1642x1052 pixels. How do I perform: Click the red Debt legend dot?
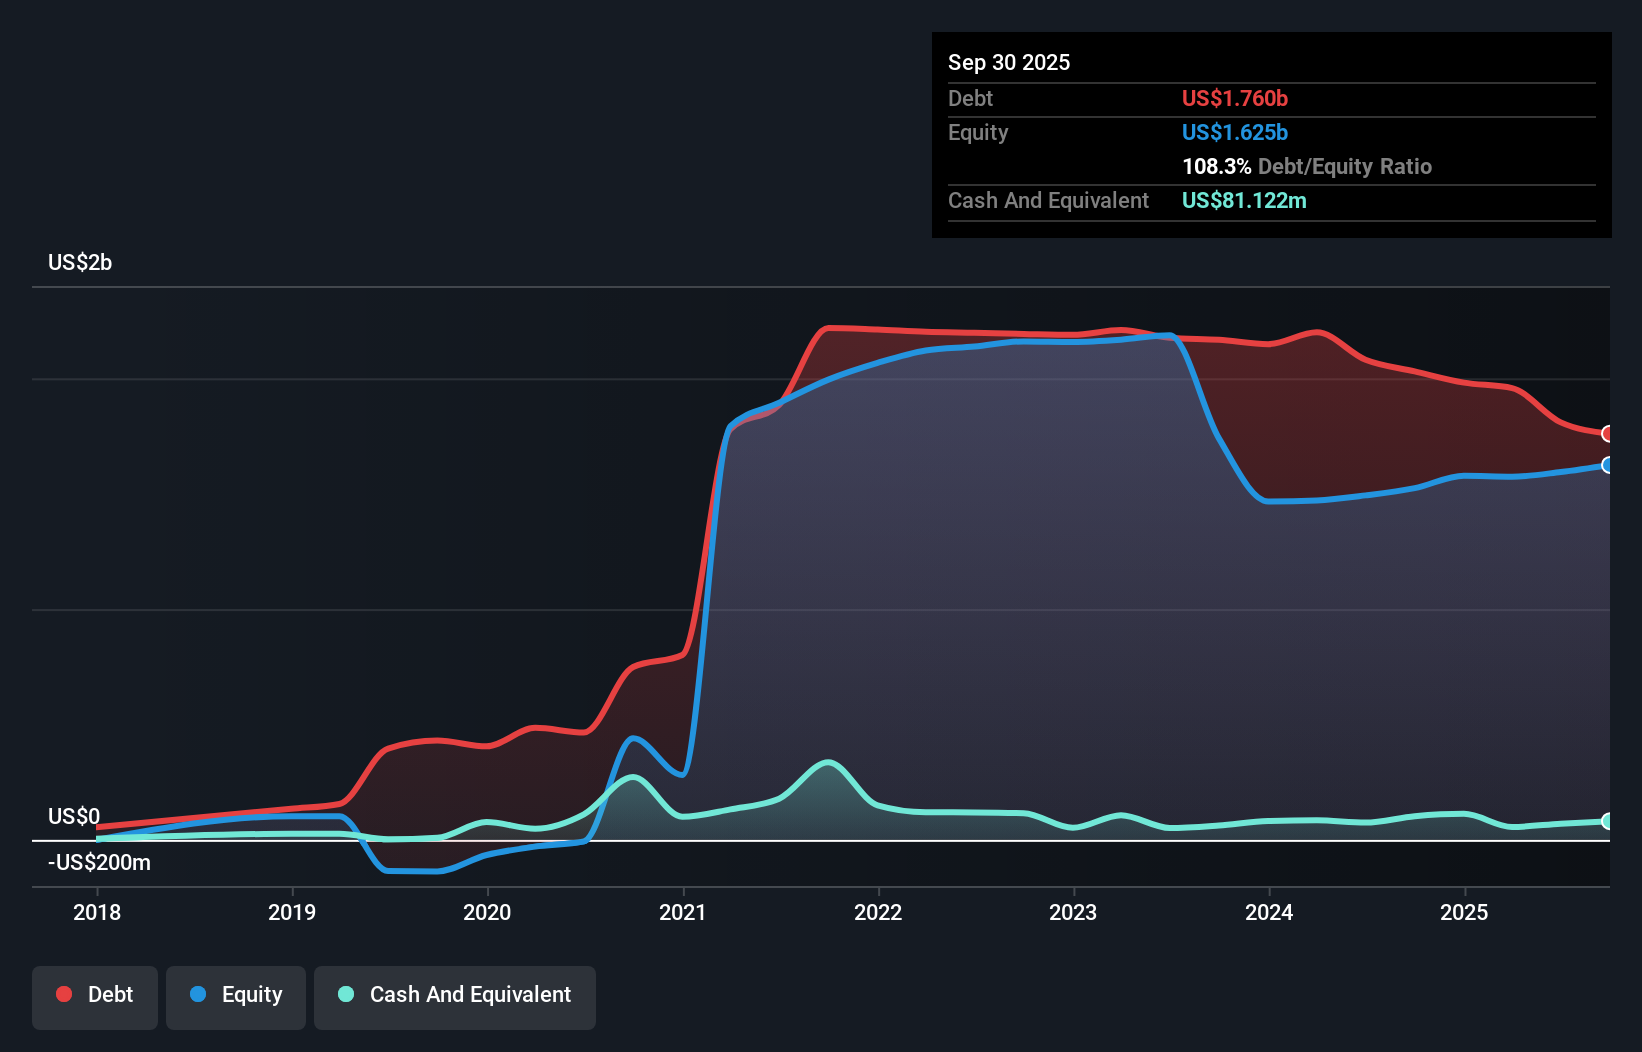tap(64, 994)
